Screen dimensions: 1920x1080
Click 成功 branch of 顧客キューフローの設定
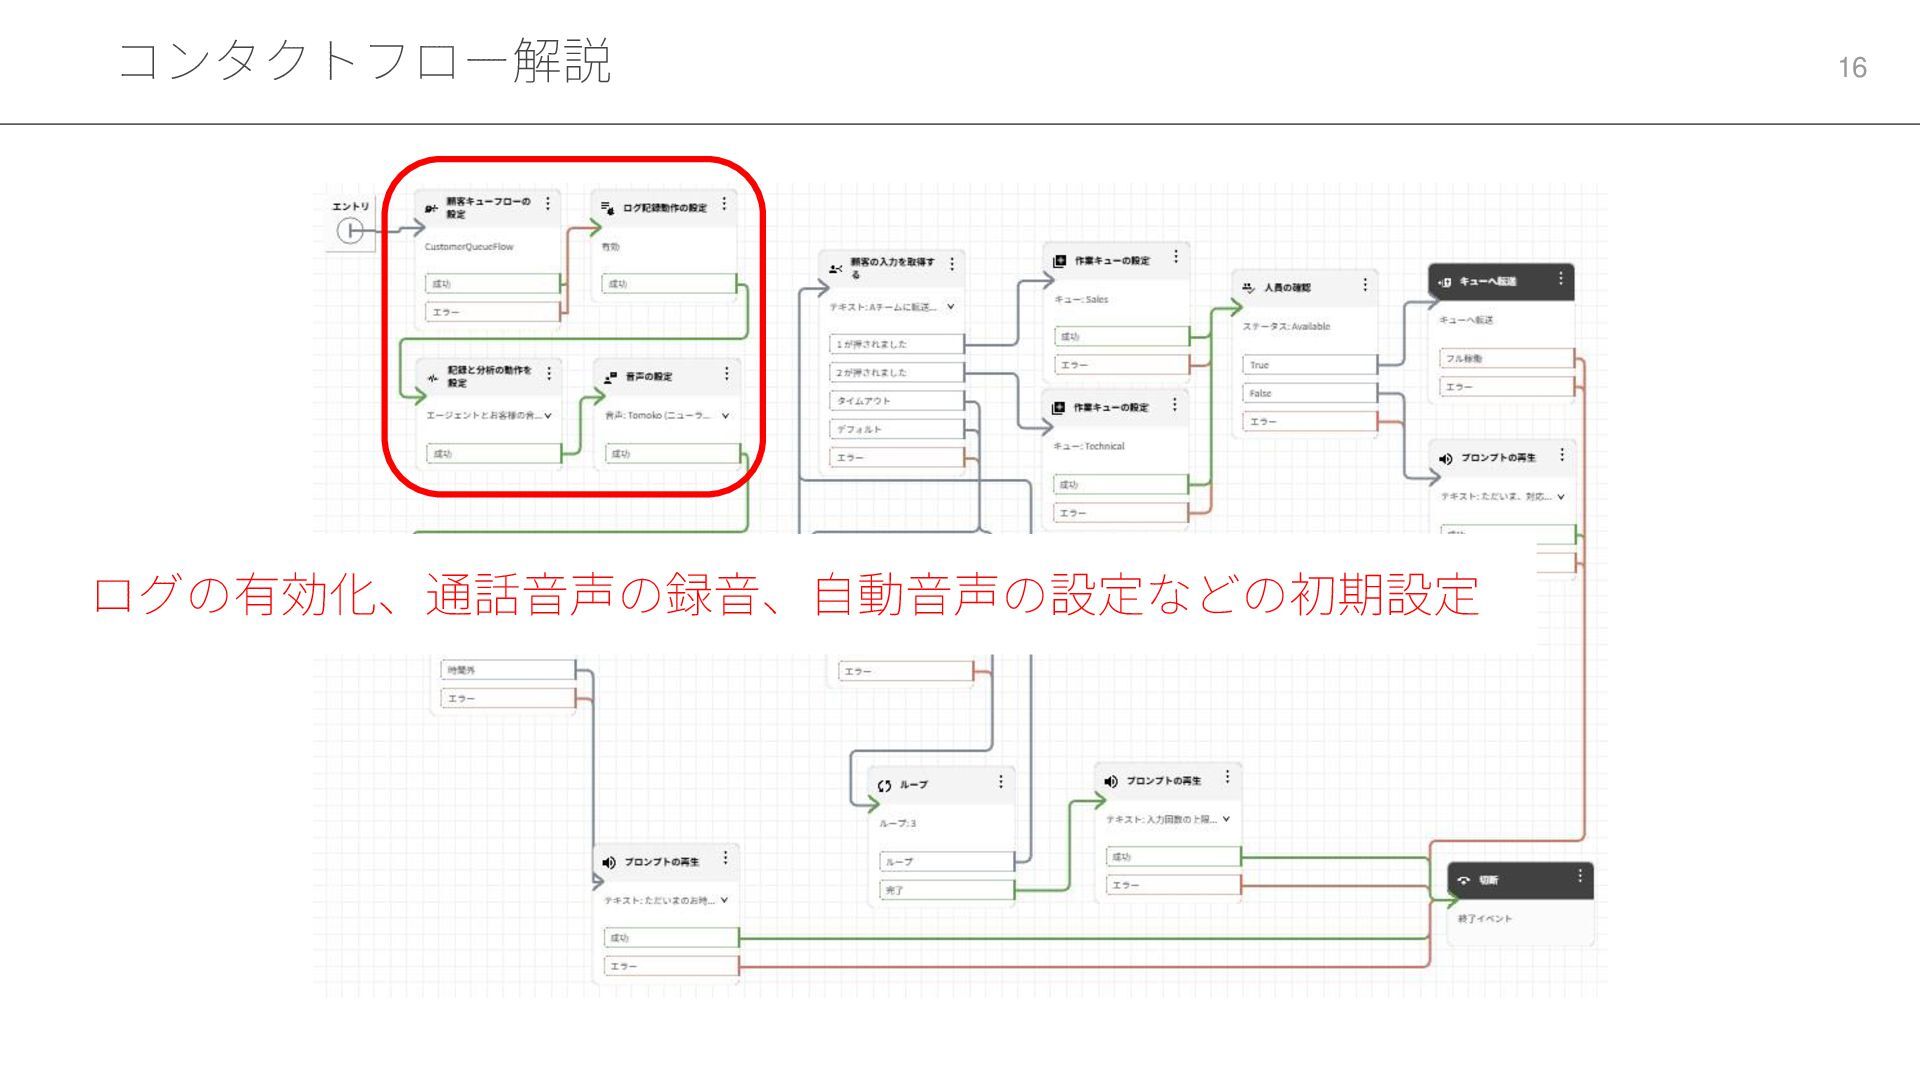click(492, 284)
